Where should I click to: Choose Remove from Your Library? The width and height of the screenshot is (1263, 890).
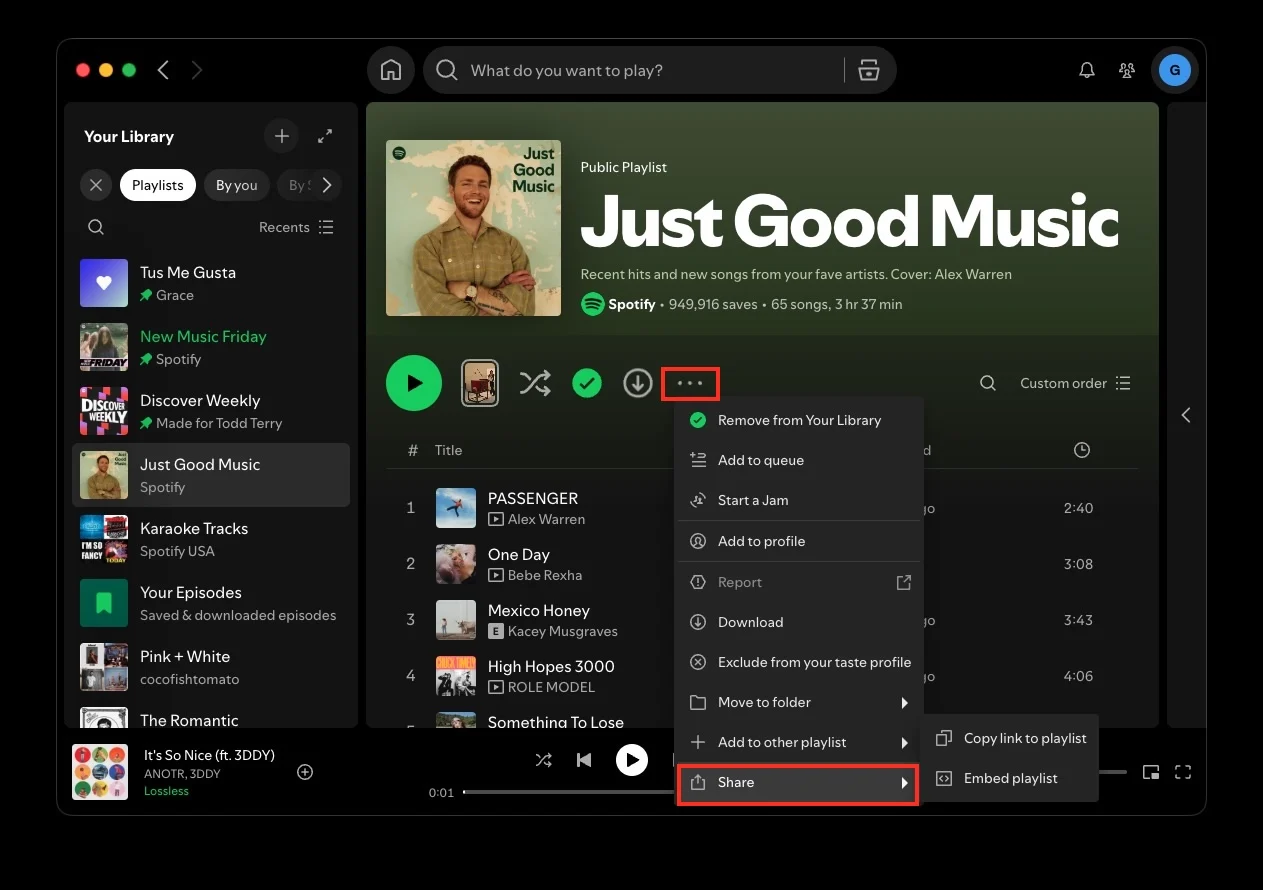click(x=799, y=420)
